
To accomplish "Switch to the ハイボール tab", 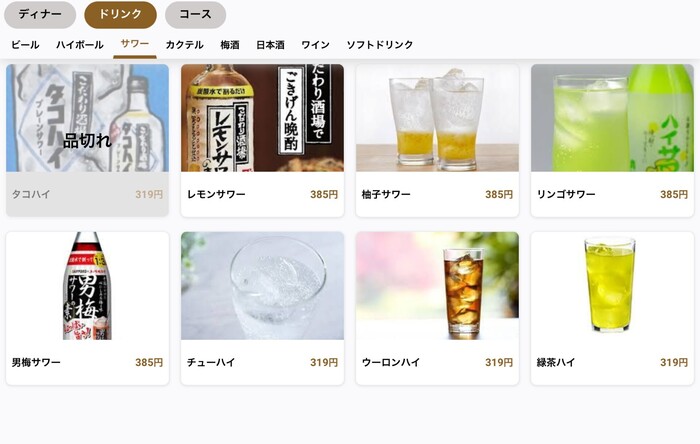I will coord(80,45).
